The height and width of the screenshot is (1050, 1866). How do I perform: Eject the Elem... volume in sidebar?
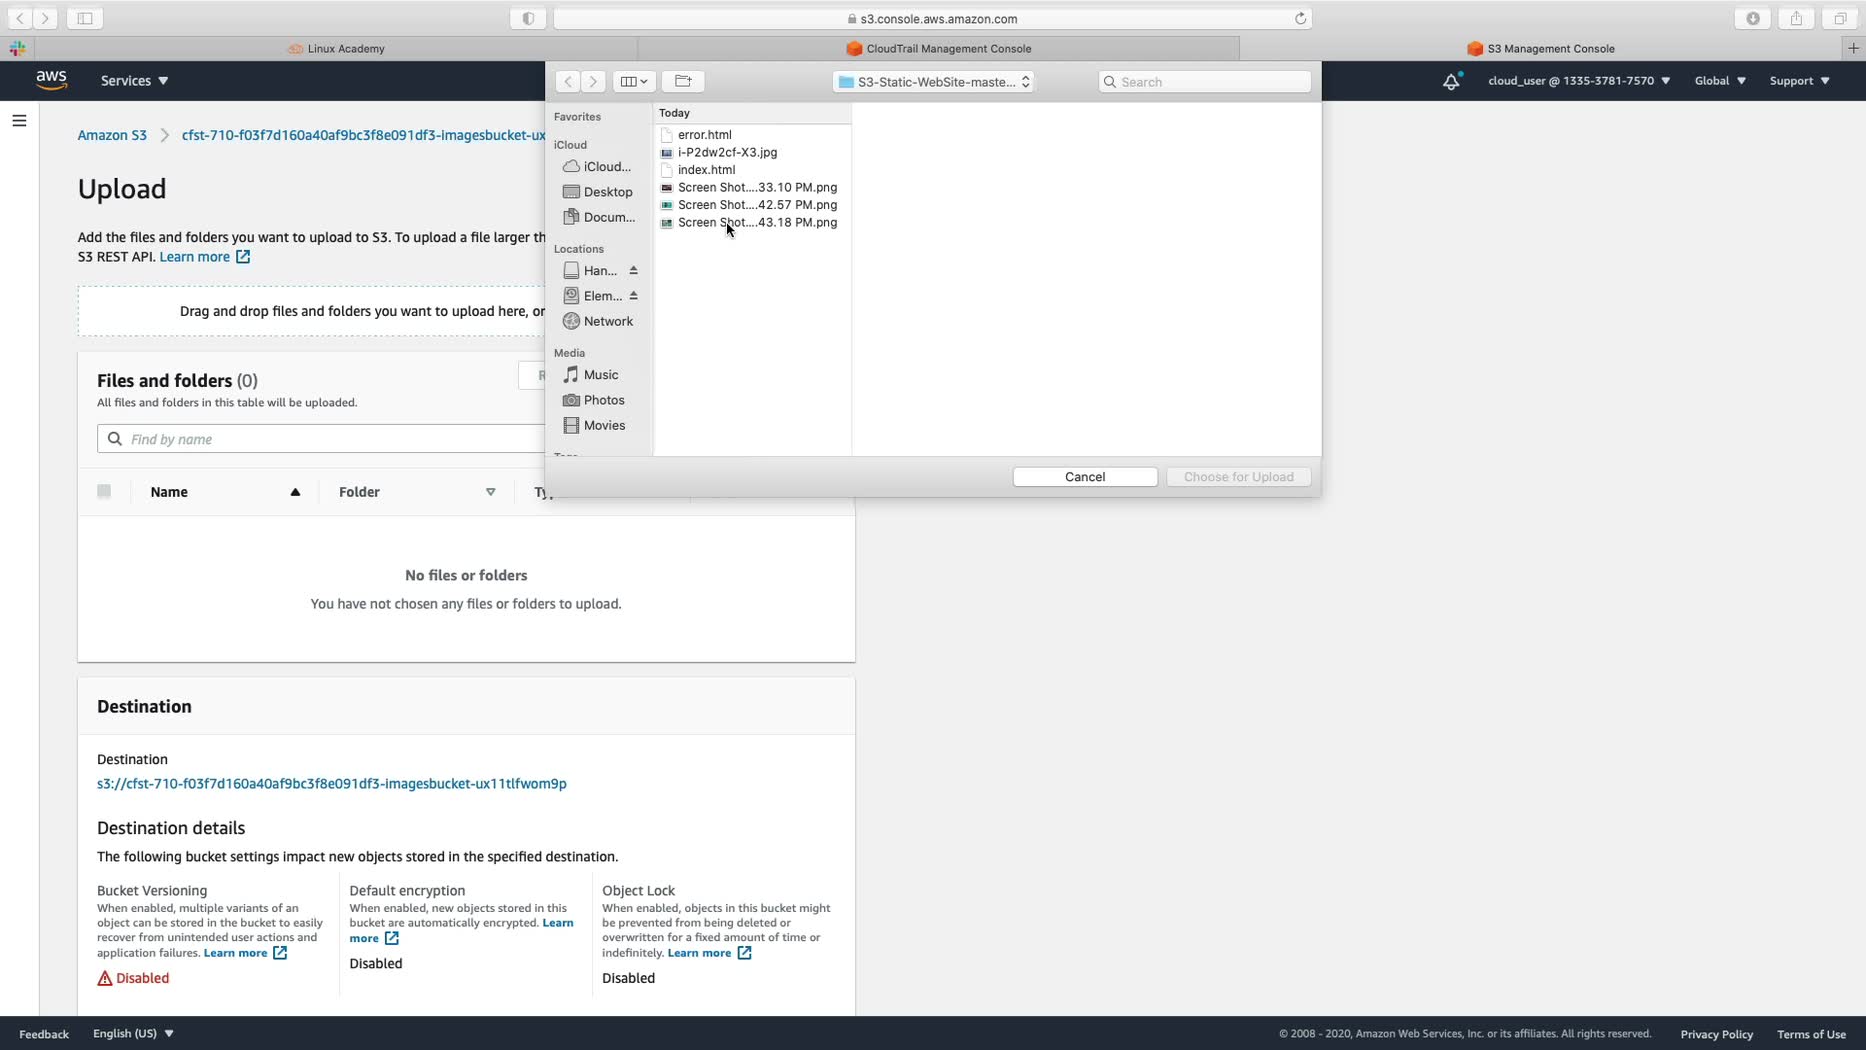click(x=633, y=296)
